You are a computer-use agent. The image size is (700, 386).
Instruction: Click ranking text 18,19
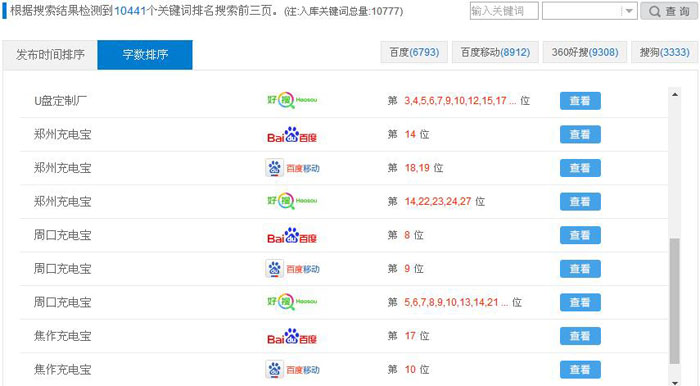[417, 168]
